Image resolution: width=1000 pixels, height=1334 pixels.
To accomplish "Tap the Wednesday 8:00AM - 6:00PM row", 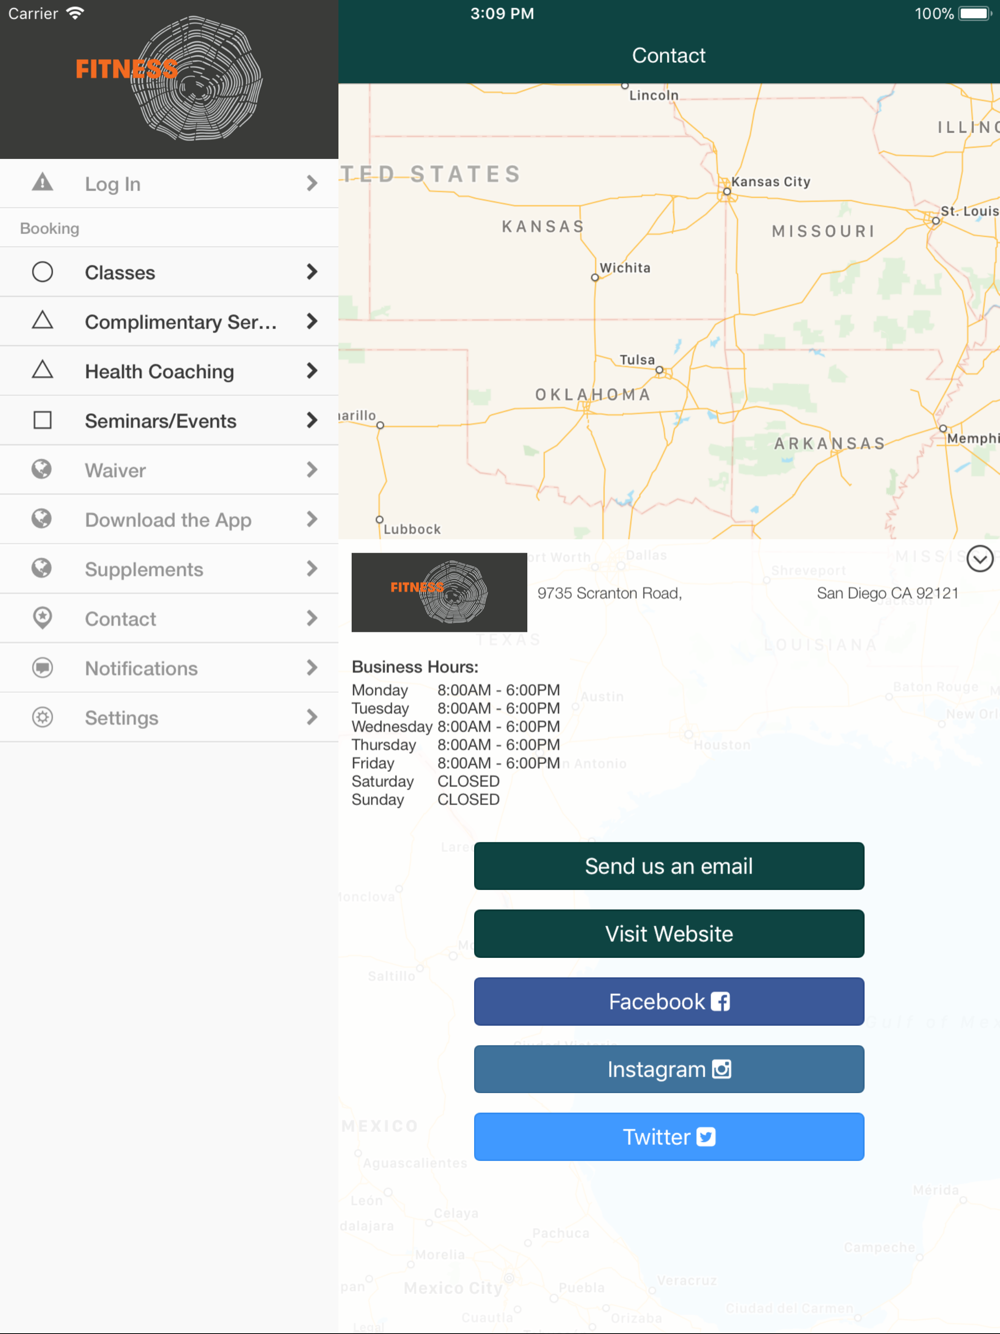I will click(x=456, y=727).
